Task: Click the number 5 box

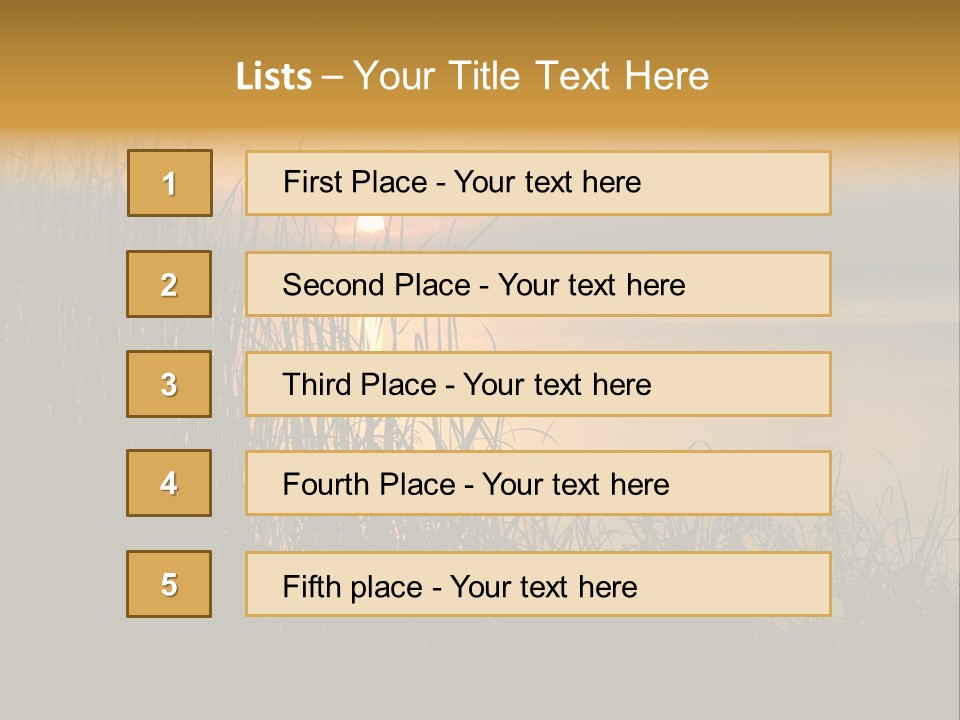Action: pos(169,584)
